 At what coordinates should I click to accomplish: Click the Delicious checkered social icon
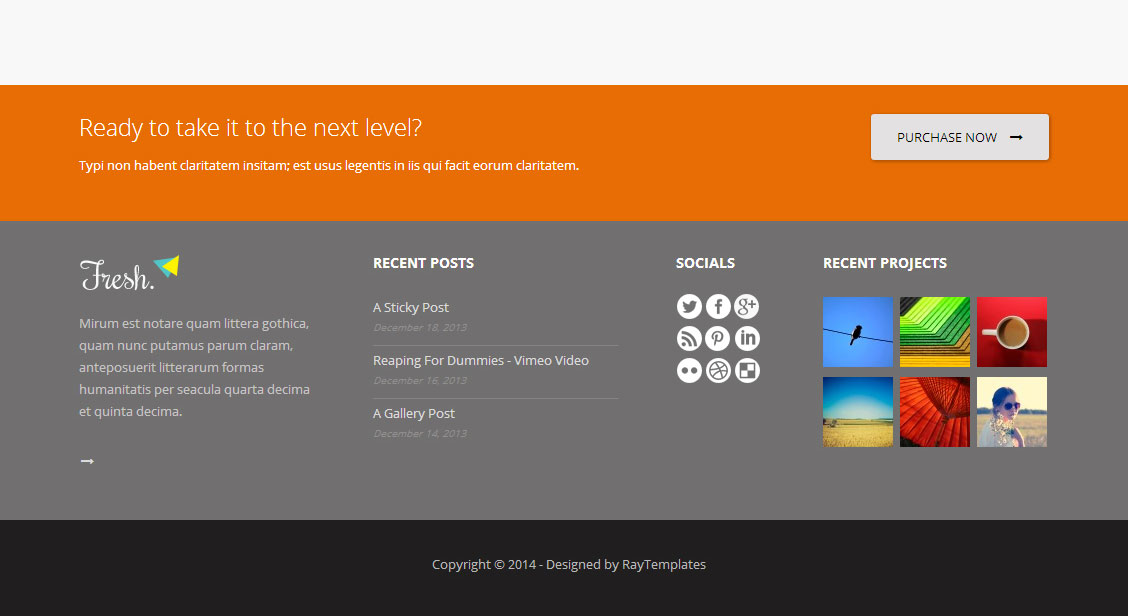click(x=747, y=371)
